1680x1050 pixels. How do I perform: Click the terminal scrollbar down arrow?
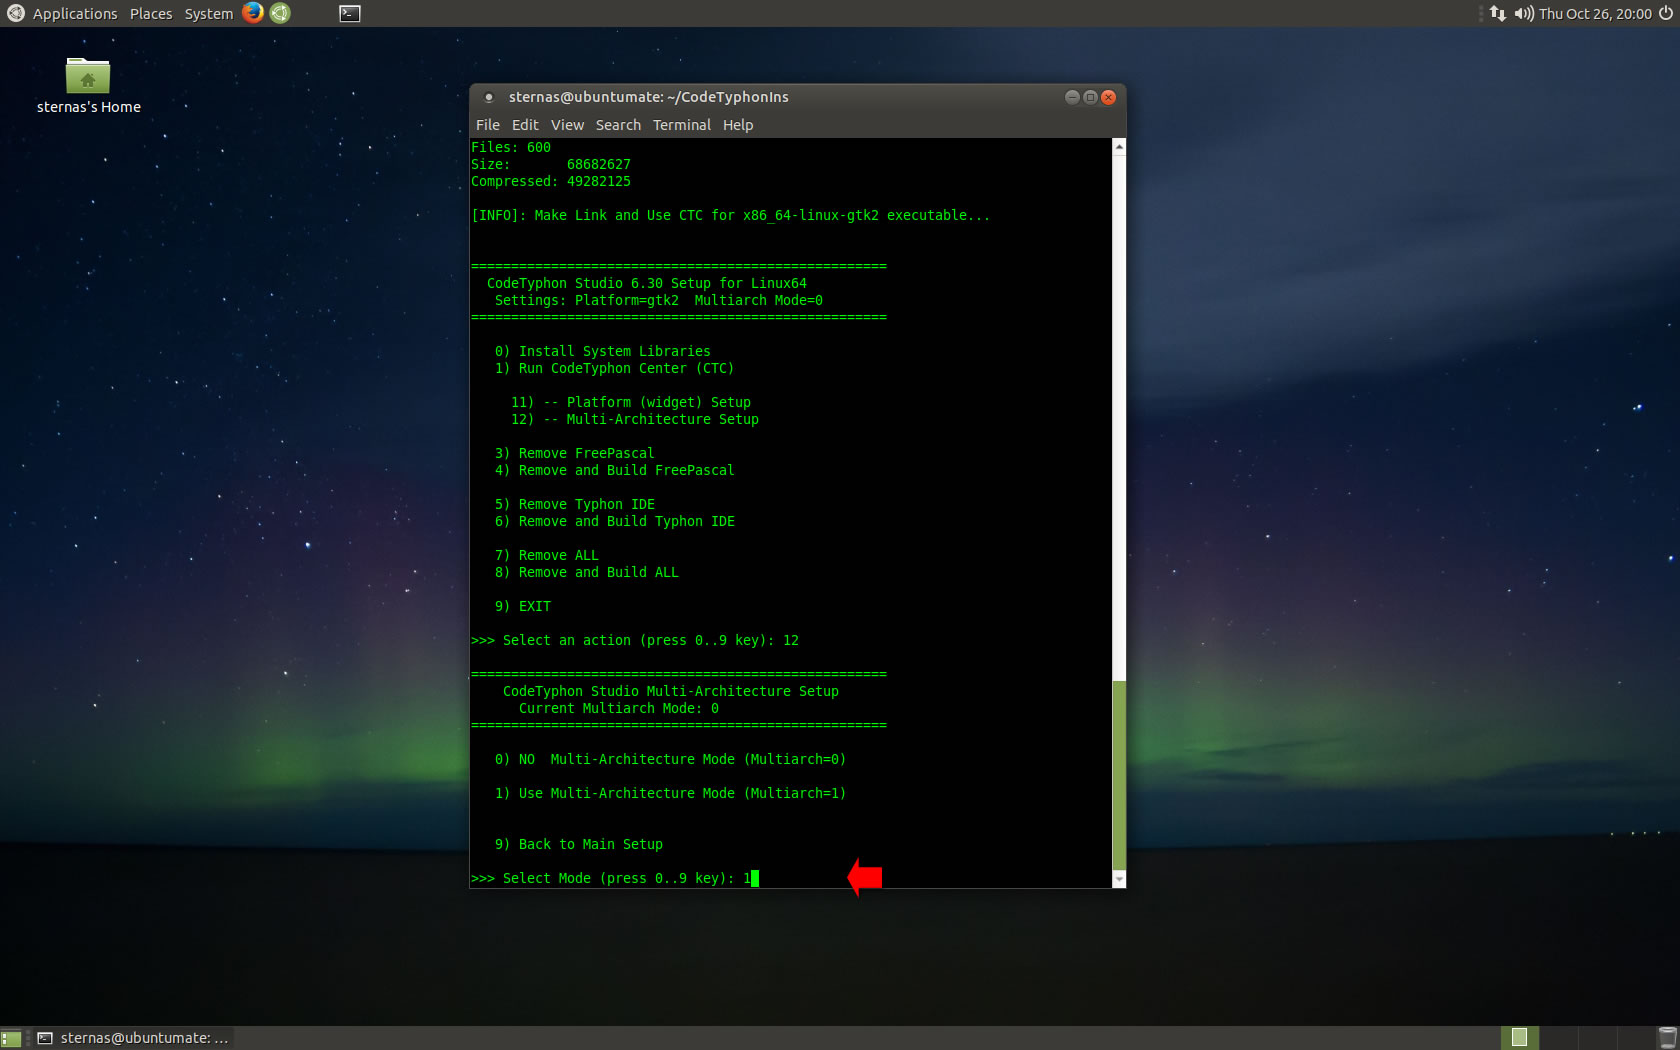(x=1119, y=879)
